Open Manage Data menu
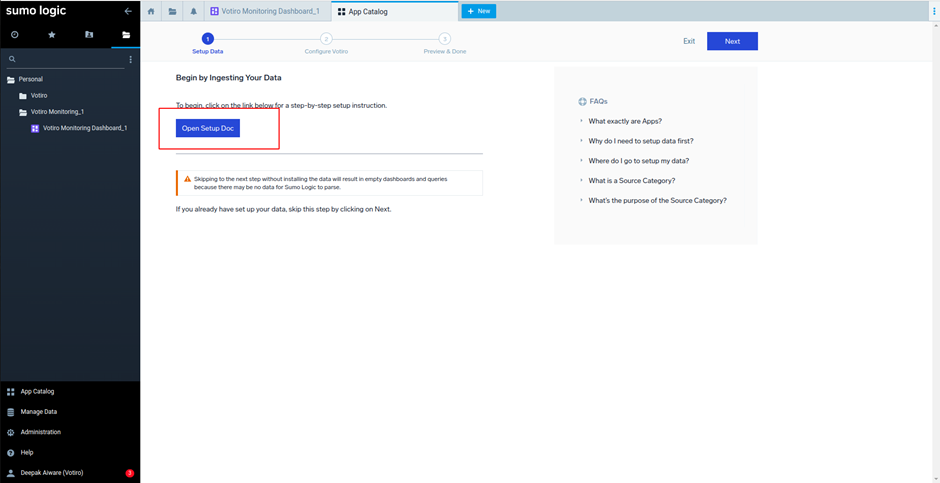 [39, 412]
